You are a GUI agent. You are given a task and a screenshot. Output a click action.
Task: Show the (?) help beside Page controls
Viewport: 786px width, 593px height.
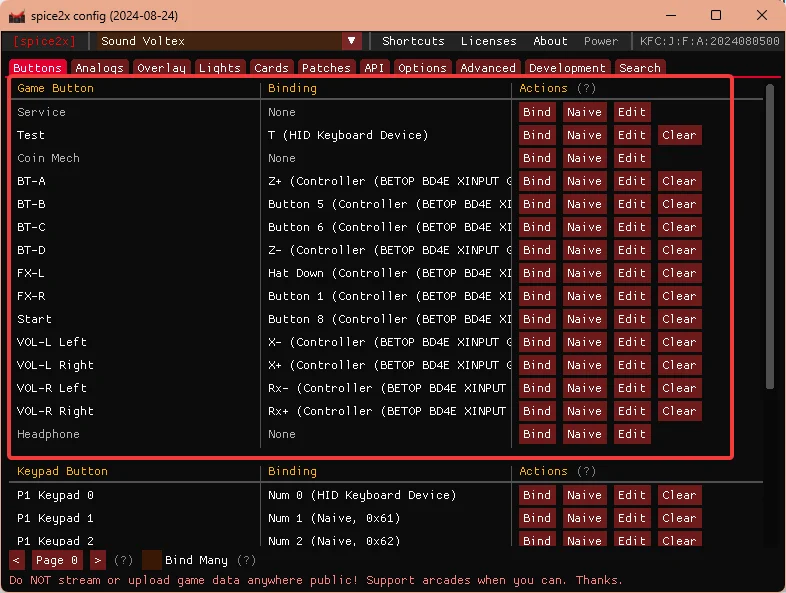click(x=123, y=560)
